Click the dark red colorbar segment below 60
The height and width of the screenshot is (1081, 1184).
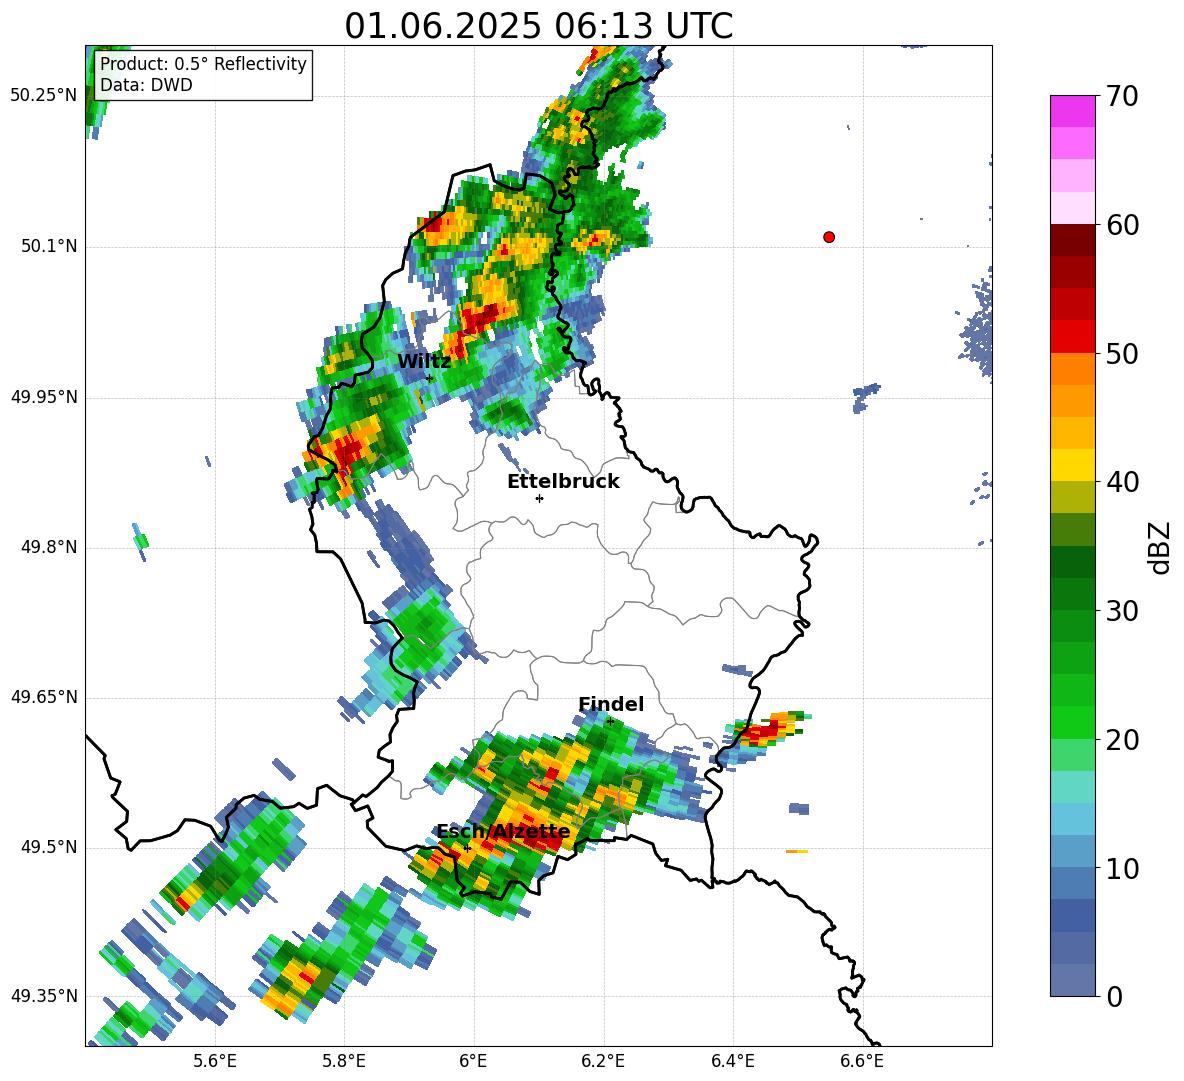(x=1072, y=240)
